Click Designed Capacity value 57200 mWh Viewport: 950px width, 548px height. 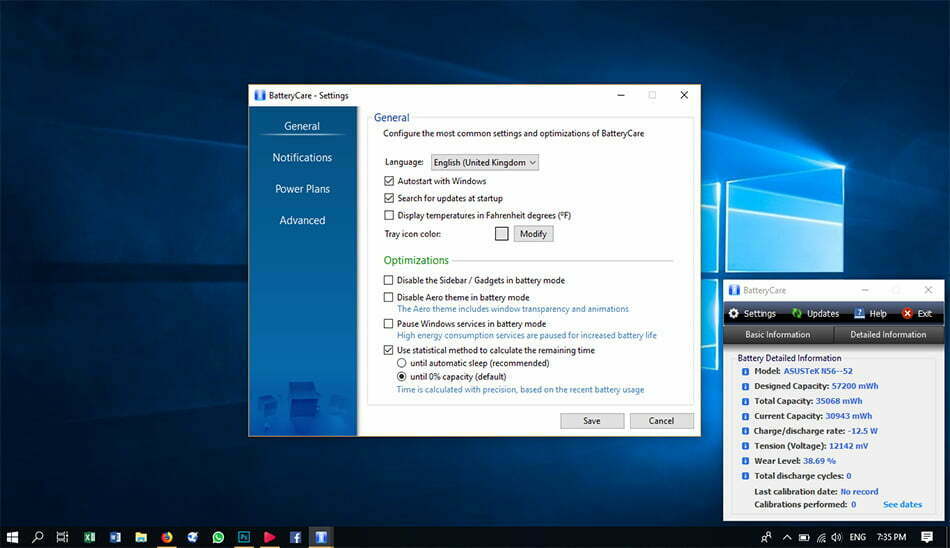pyautogui.click(x=854, y=386)
